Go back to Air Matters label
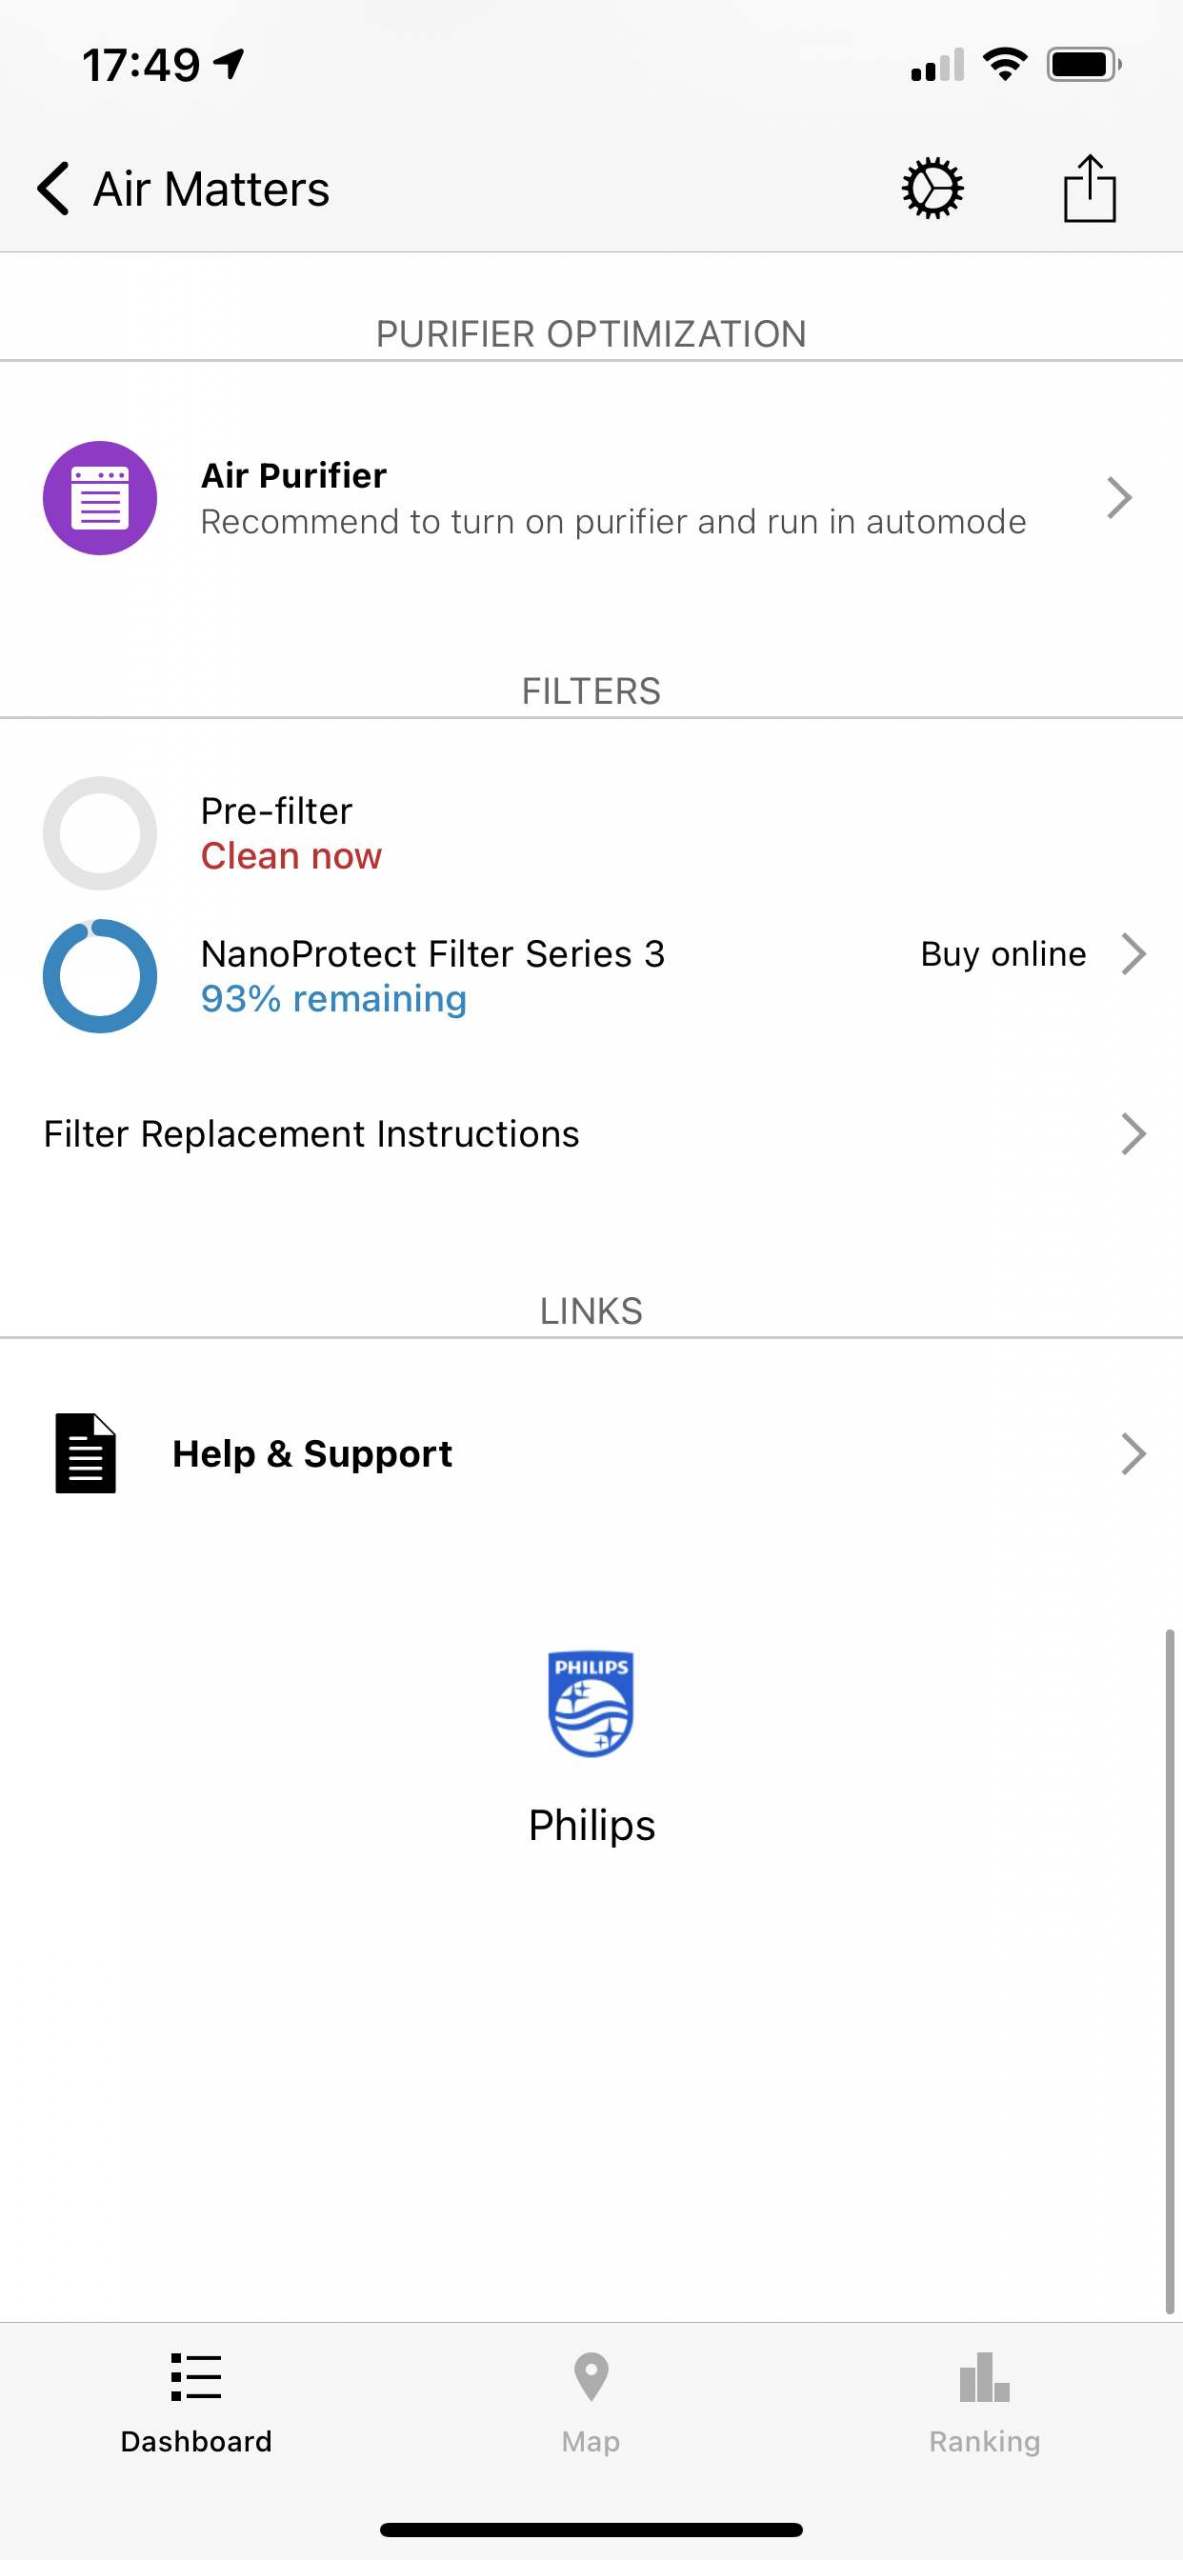The image size is (1183, 2560). (211, 189)
